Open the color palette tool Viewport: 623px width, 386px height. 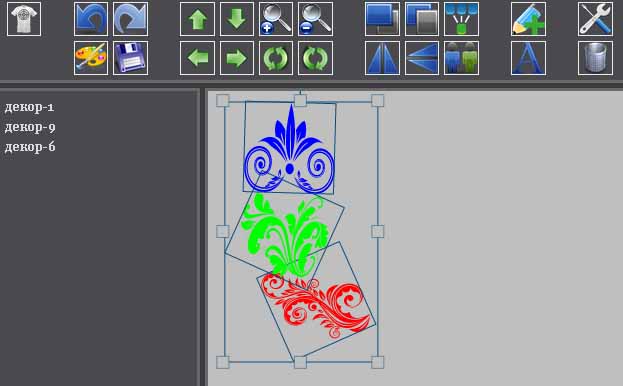tap(91, 58)
